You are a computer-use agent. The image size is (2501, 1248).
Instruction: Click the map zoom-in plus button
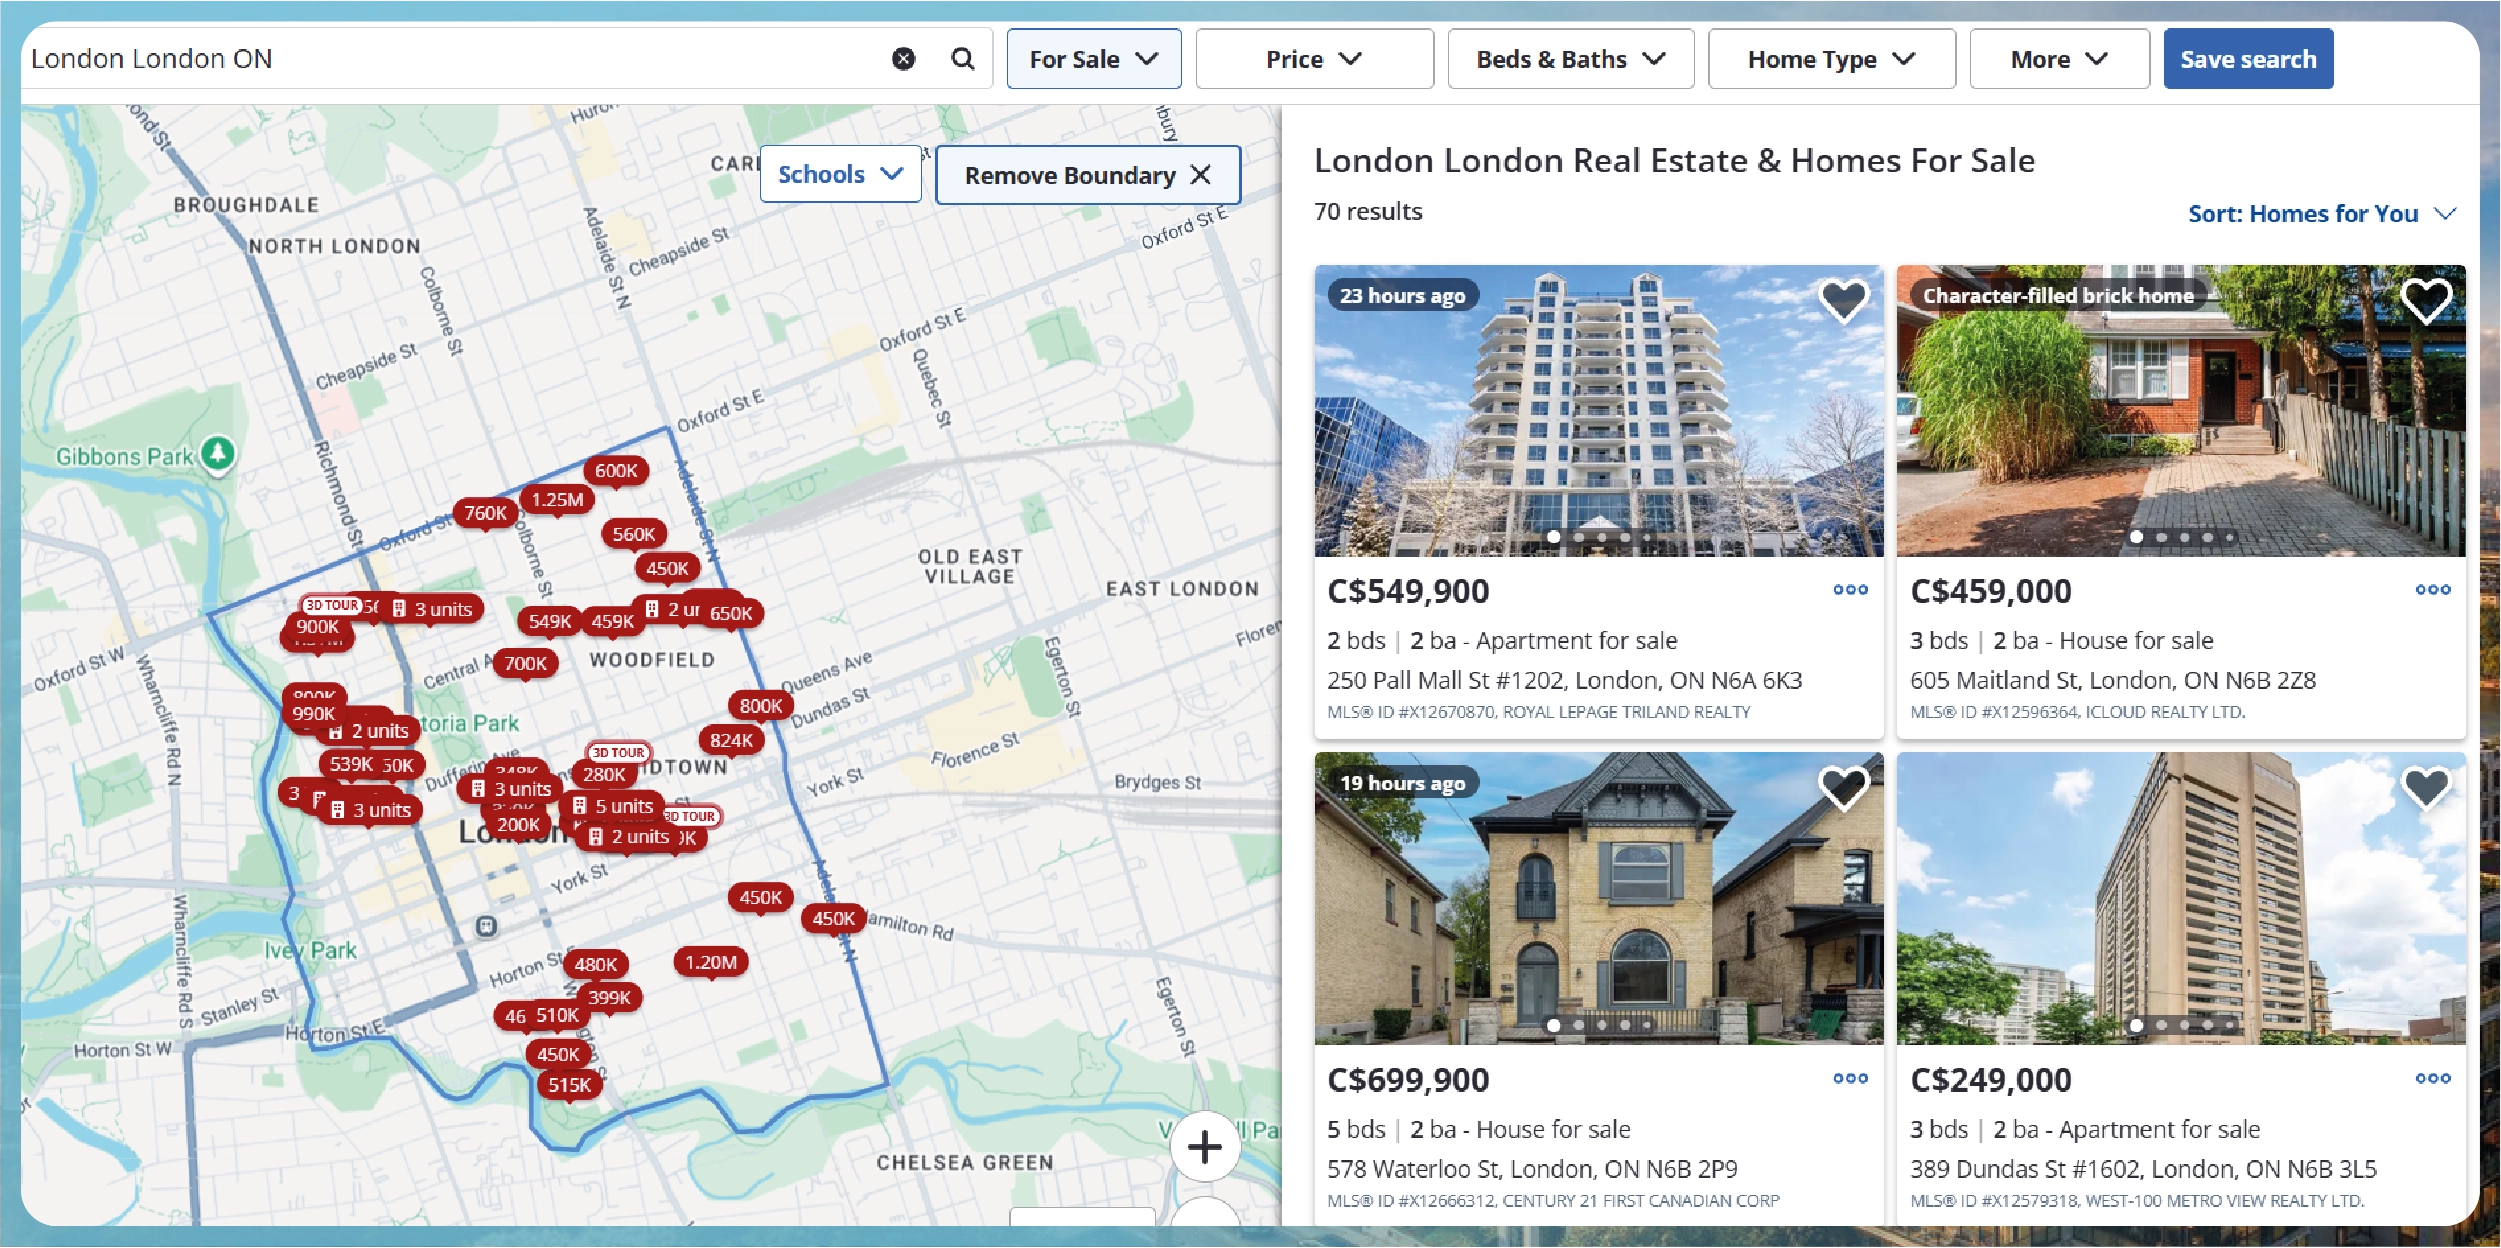(x=1205, y=1146)
